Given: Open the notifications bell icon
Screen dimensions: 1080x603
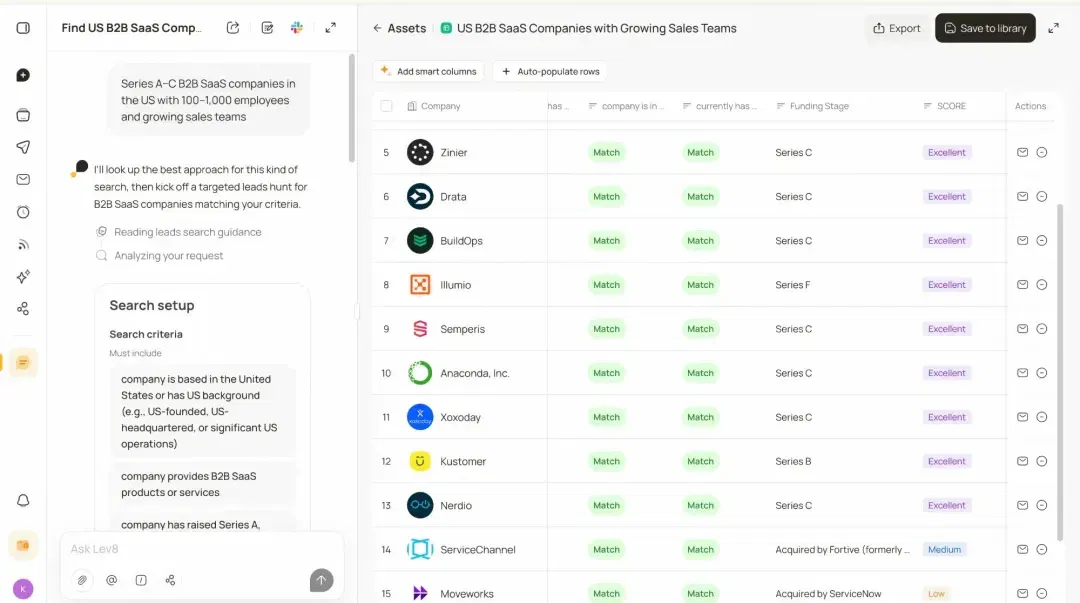Looking at the screenshot, I should [x=23, y=500].
